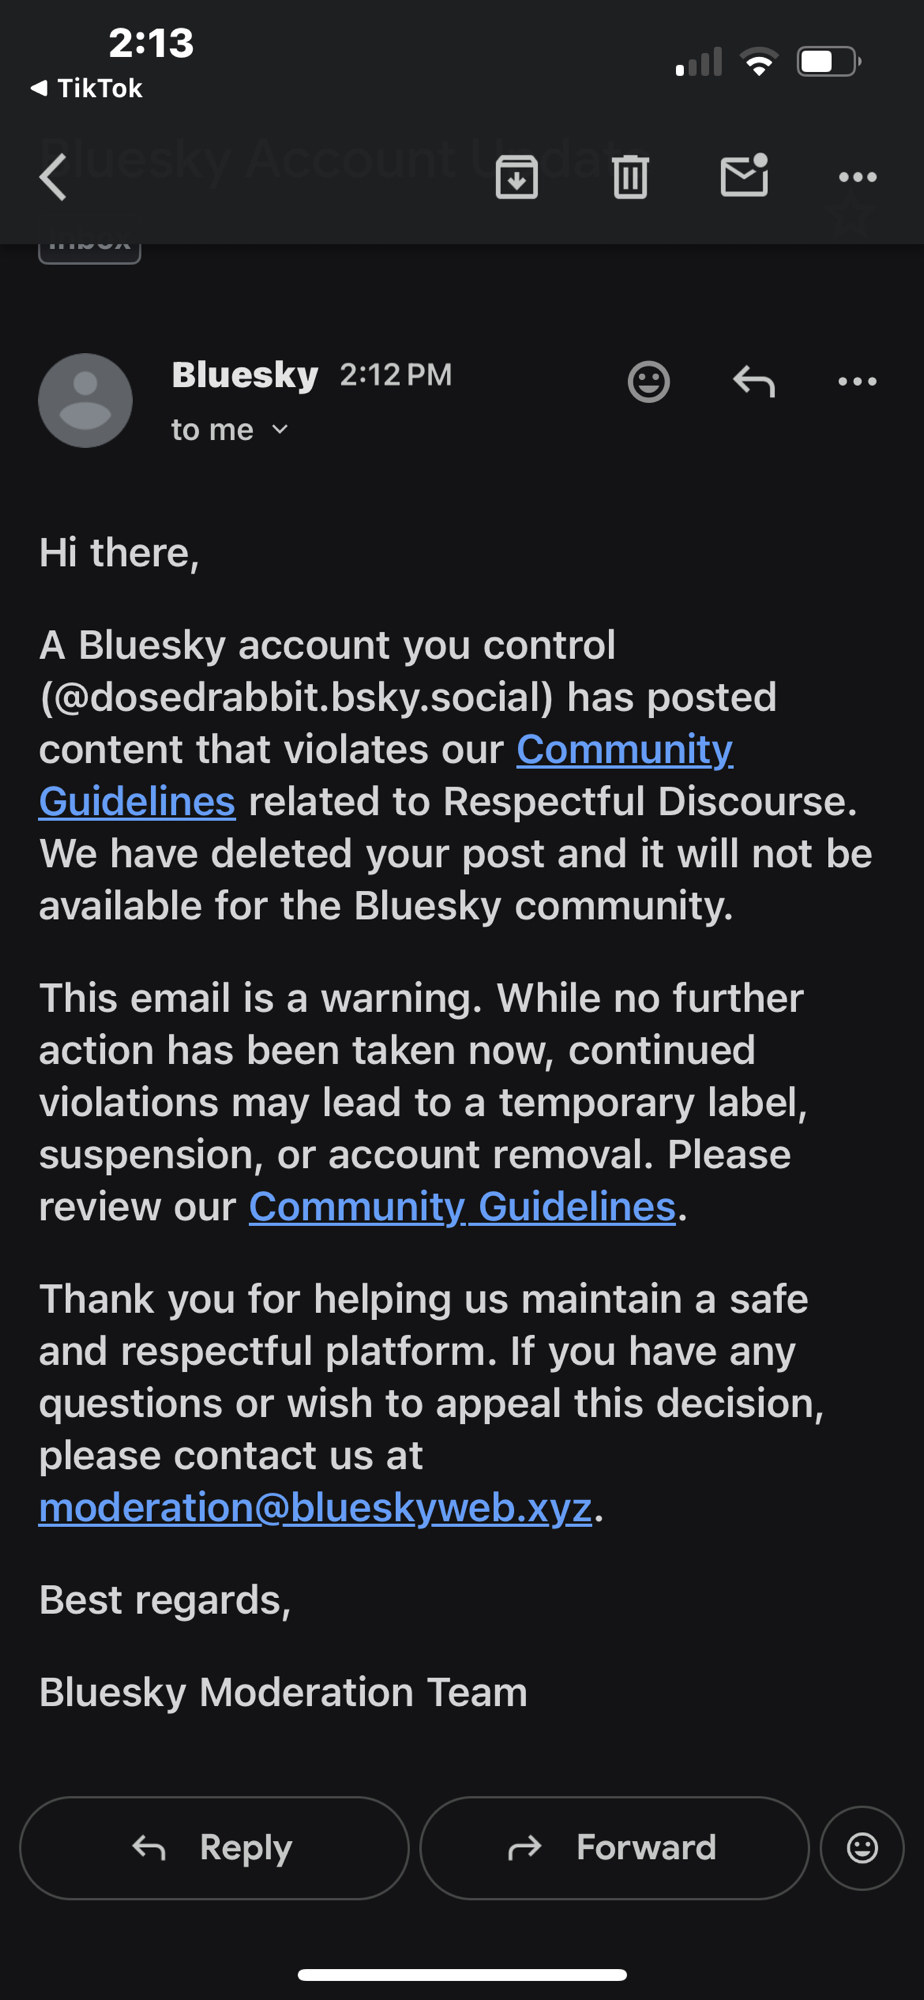Add emoji reaction beside the sender name
Image resolution: width=924 pixels, height=2000 pixels.
click(x=648, y=381)
